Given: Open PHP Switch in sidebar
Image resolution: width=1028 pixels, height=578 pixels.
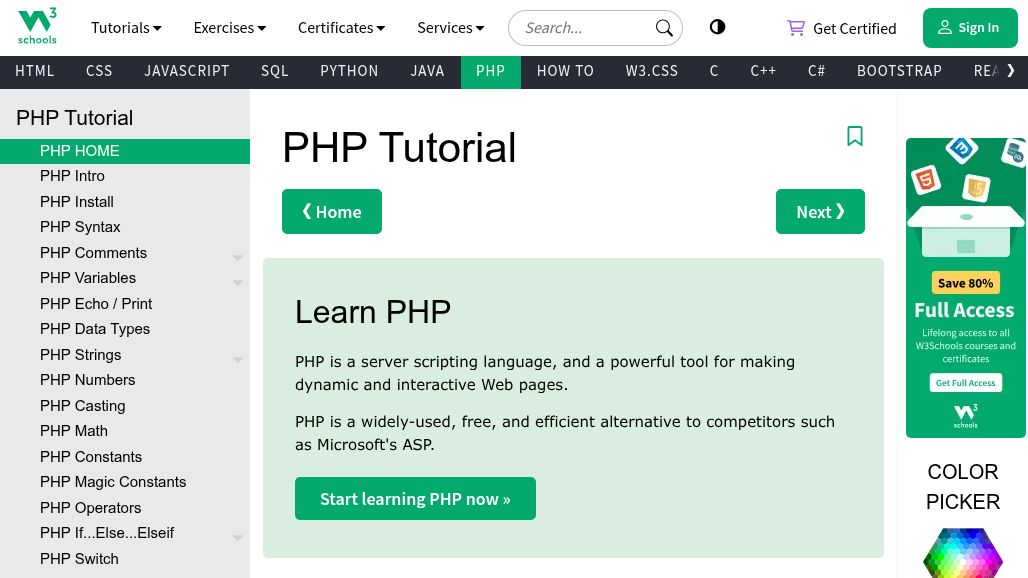Looking at the screenshot, I should (x=125, y=559).
